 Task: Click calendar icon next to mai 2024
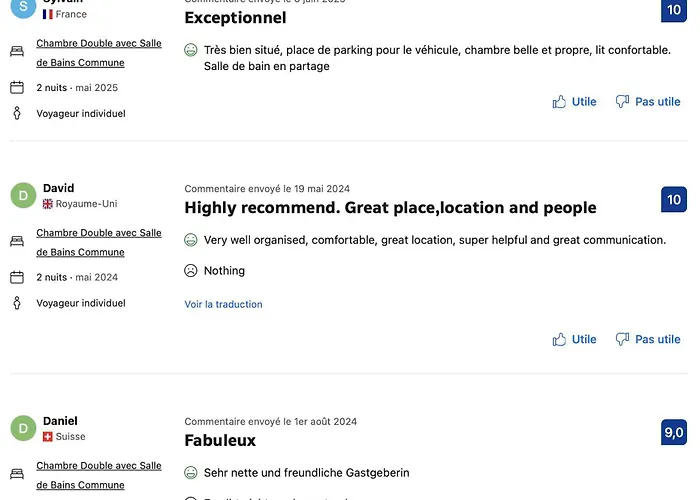(x=17, y=277)
